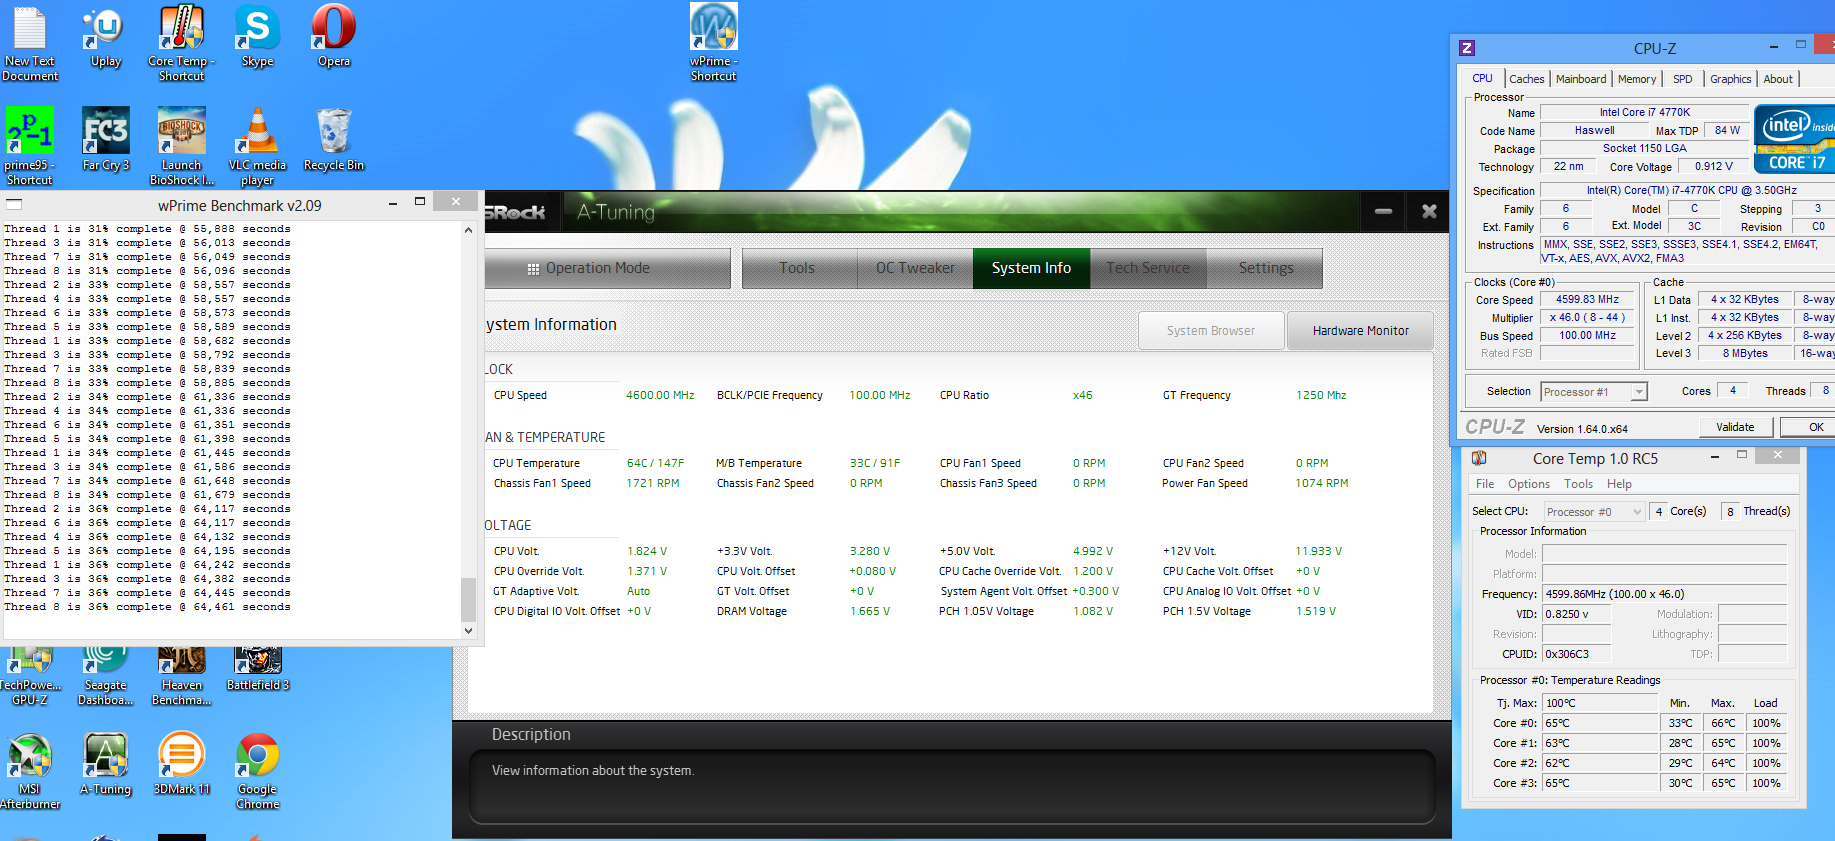Open the 3DMark 11 desktop icon
1835x841 pixels.
[181, 764]
